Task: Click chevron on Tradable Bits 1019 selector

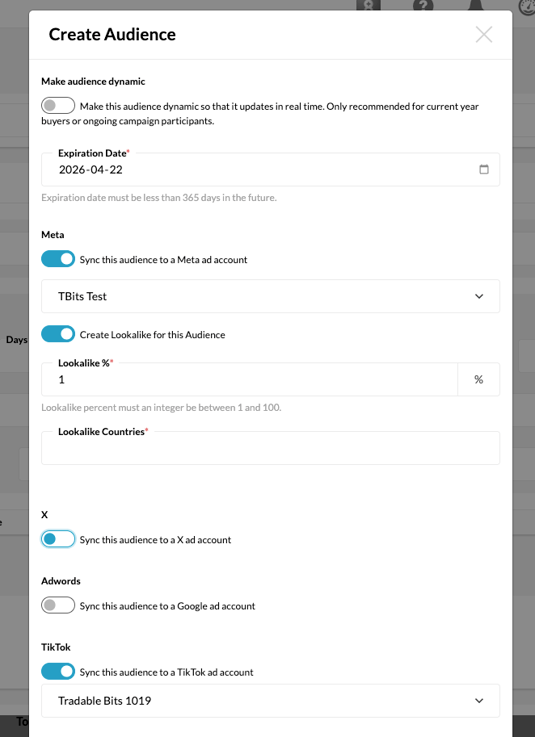Action: [479, 701]
